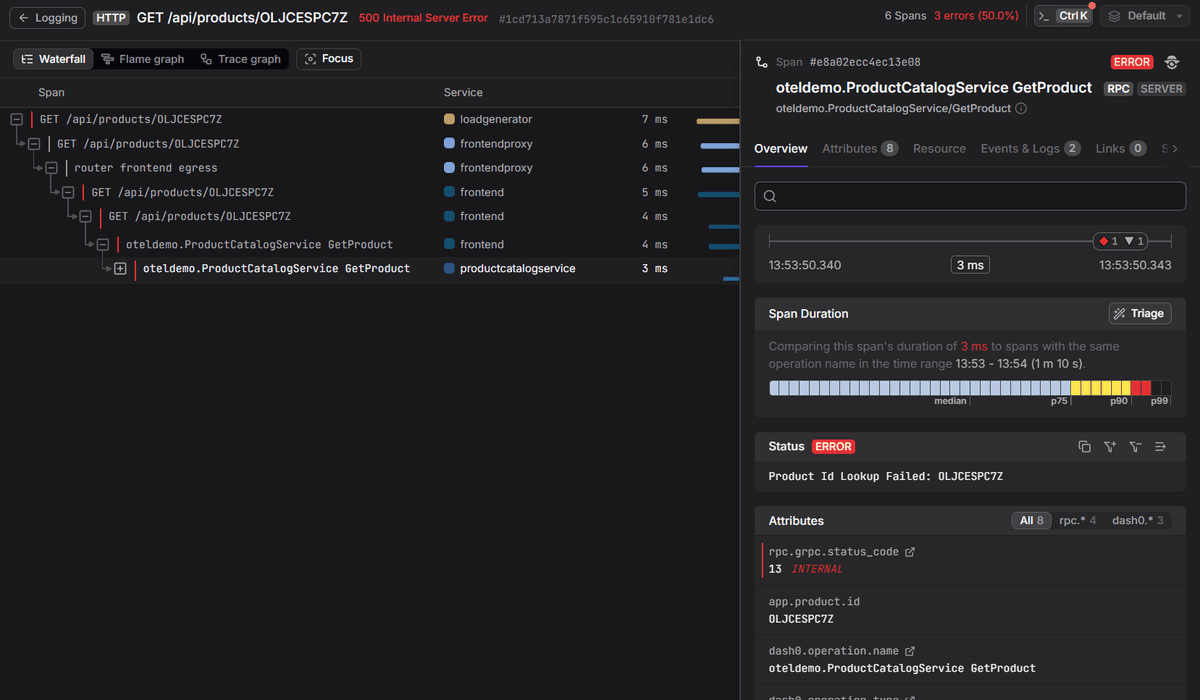Screen dimensions: 1200x700
Task: Select the All 8 attributes filter
Action: click(x=1032, y=520)
